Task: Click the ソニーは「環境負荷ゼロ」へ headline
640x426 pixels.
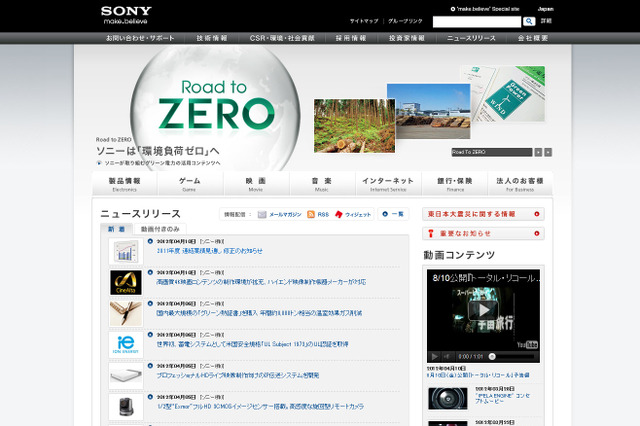Action: point(158,151)
